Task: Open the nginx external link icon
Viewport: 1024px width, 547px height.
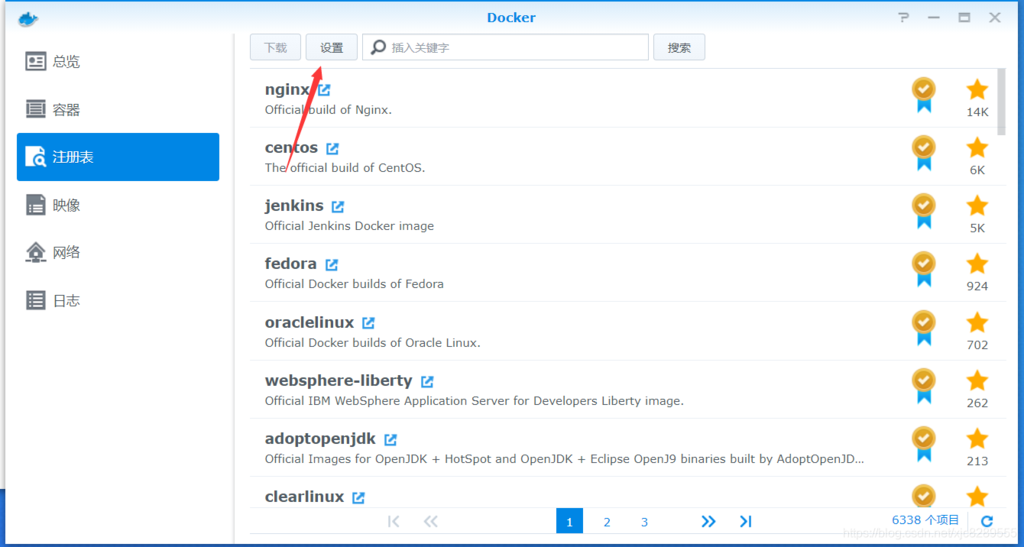Action: (x=324, y=90)
